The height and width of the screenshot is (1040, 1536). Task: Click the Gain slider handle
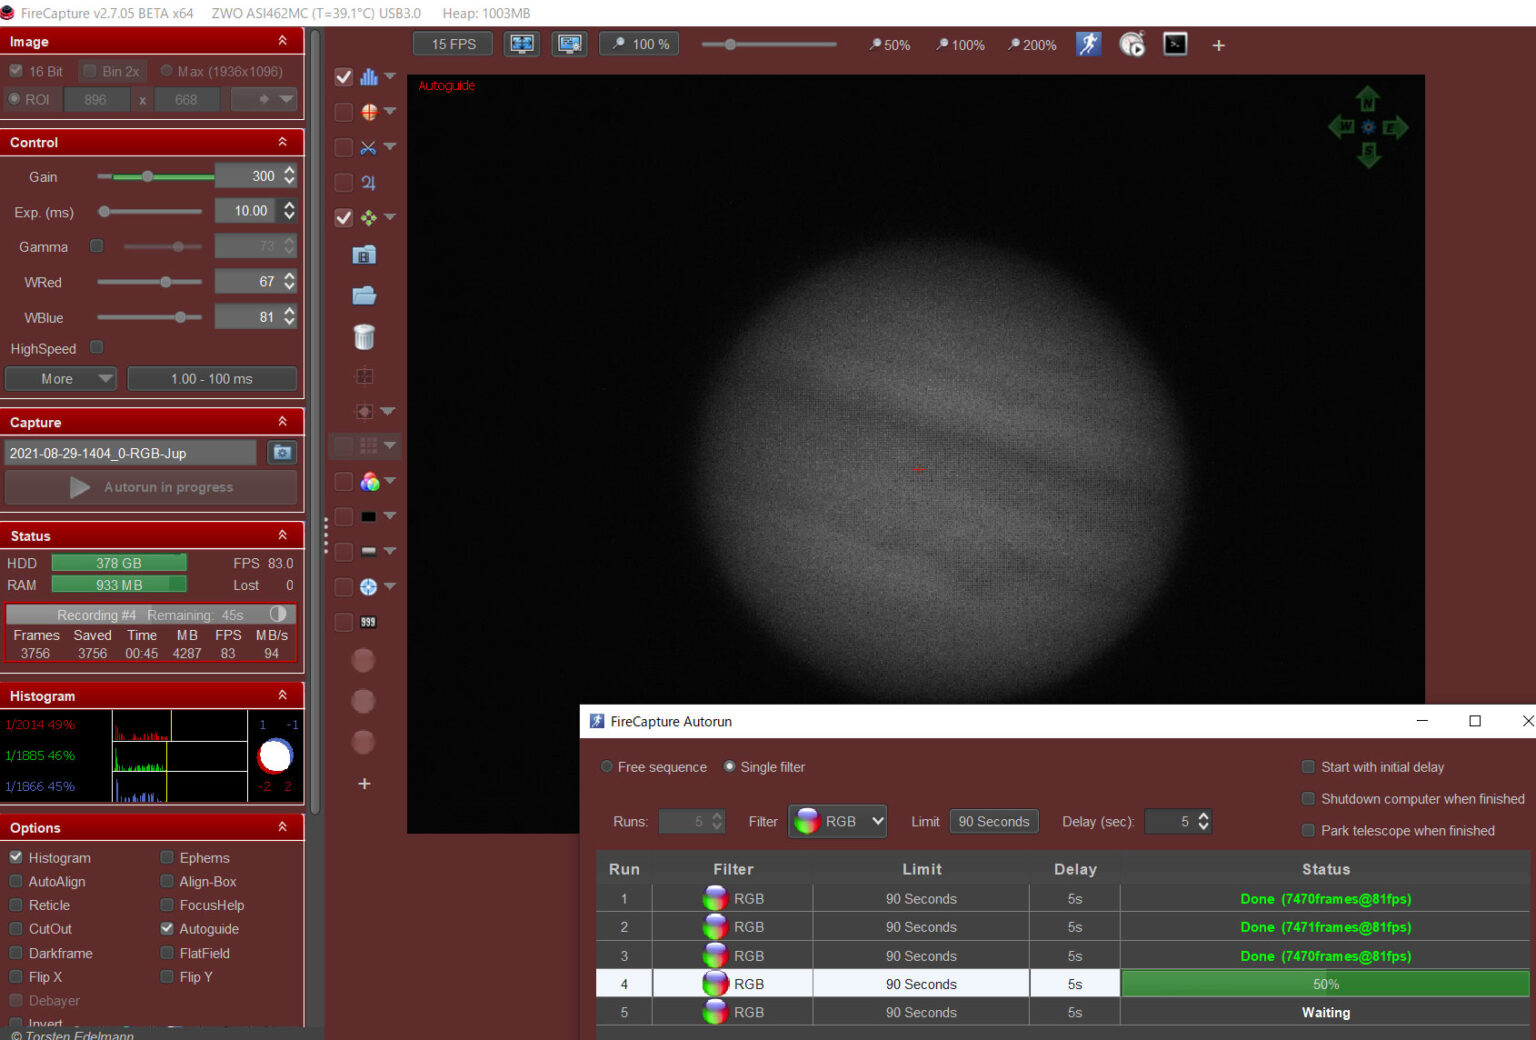click(147, 177)
